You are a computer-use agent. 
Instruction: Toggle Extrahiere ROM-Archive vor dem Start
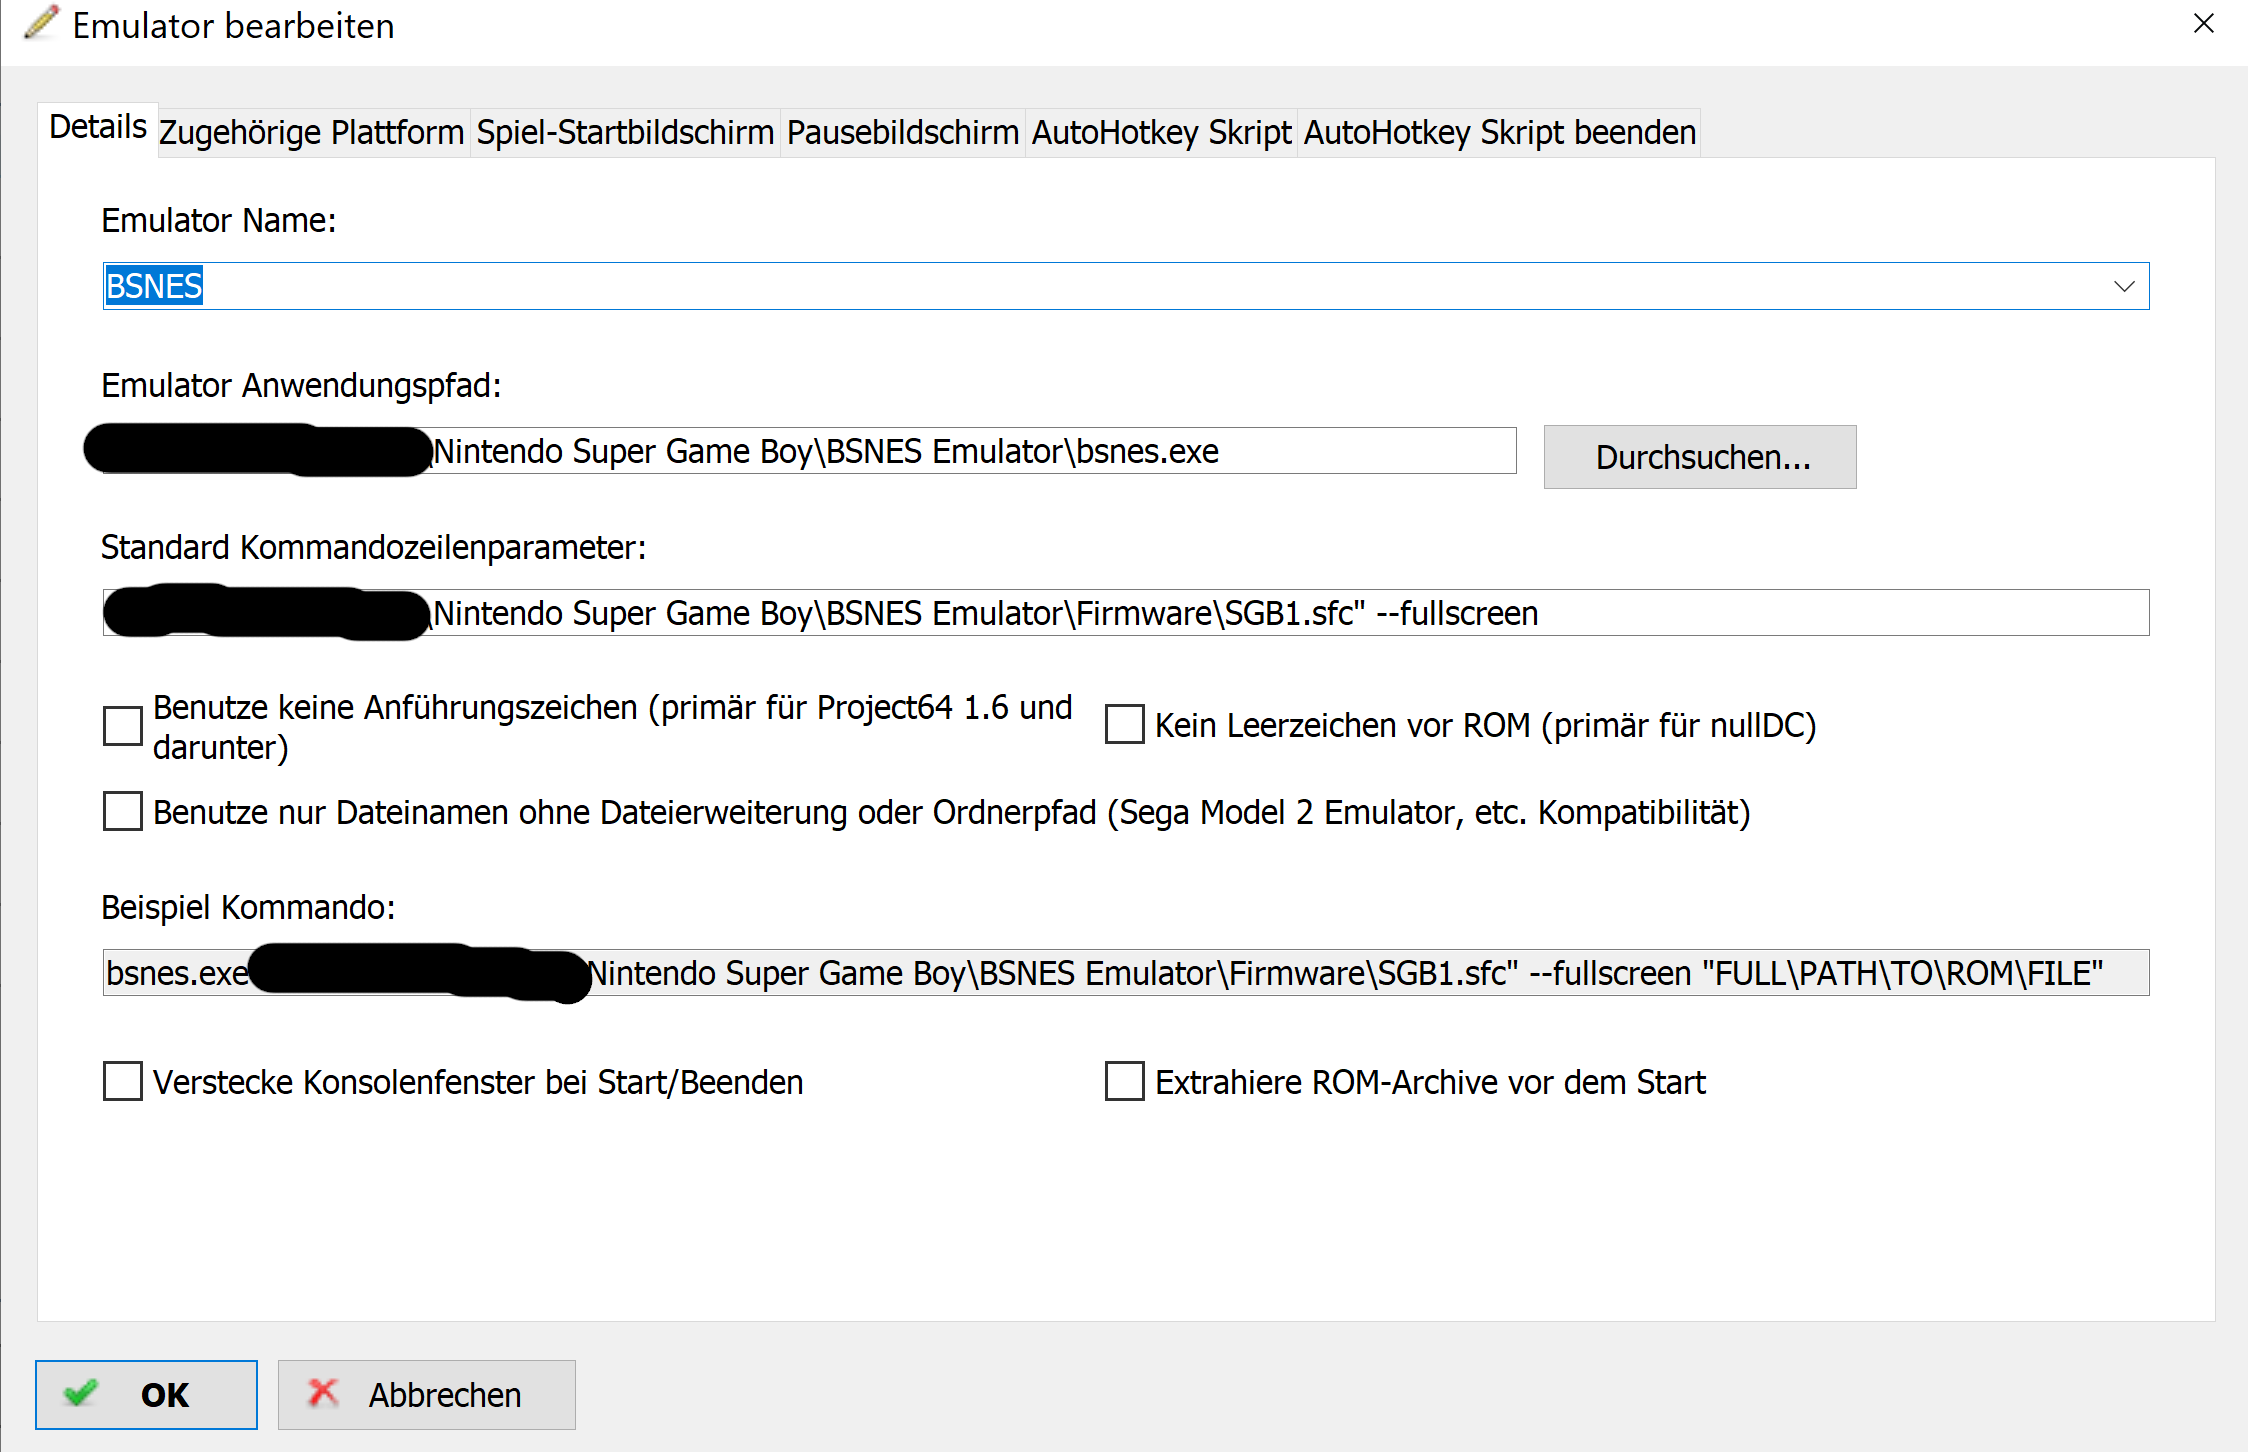pyautogui.click(x=1125, y=1082)
